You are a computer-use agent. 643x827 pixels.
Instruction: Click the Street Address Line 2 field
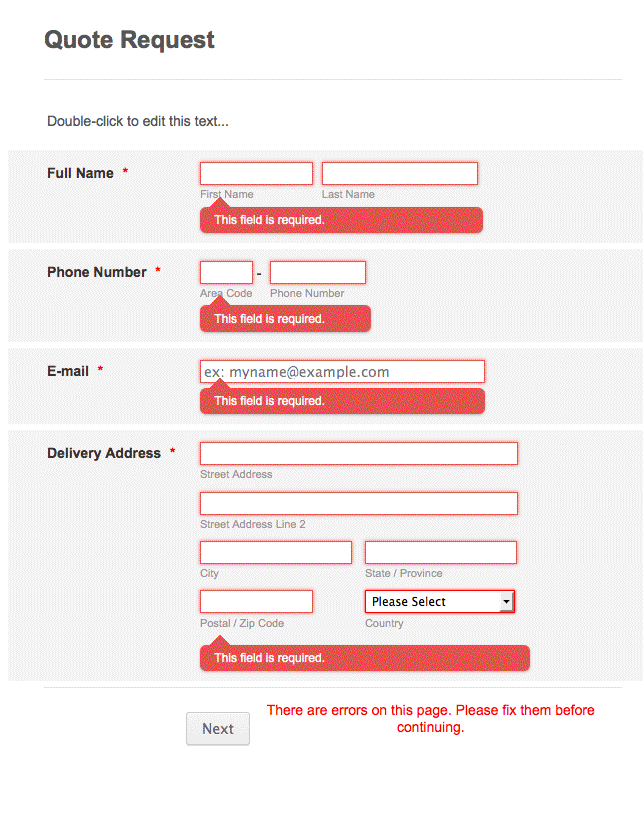(357, 503)
